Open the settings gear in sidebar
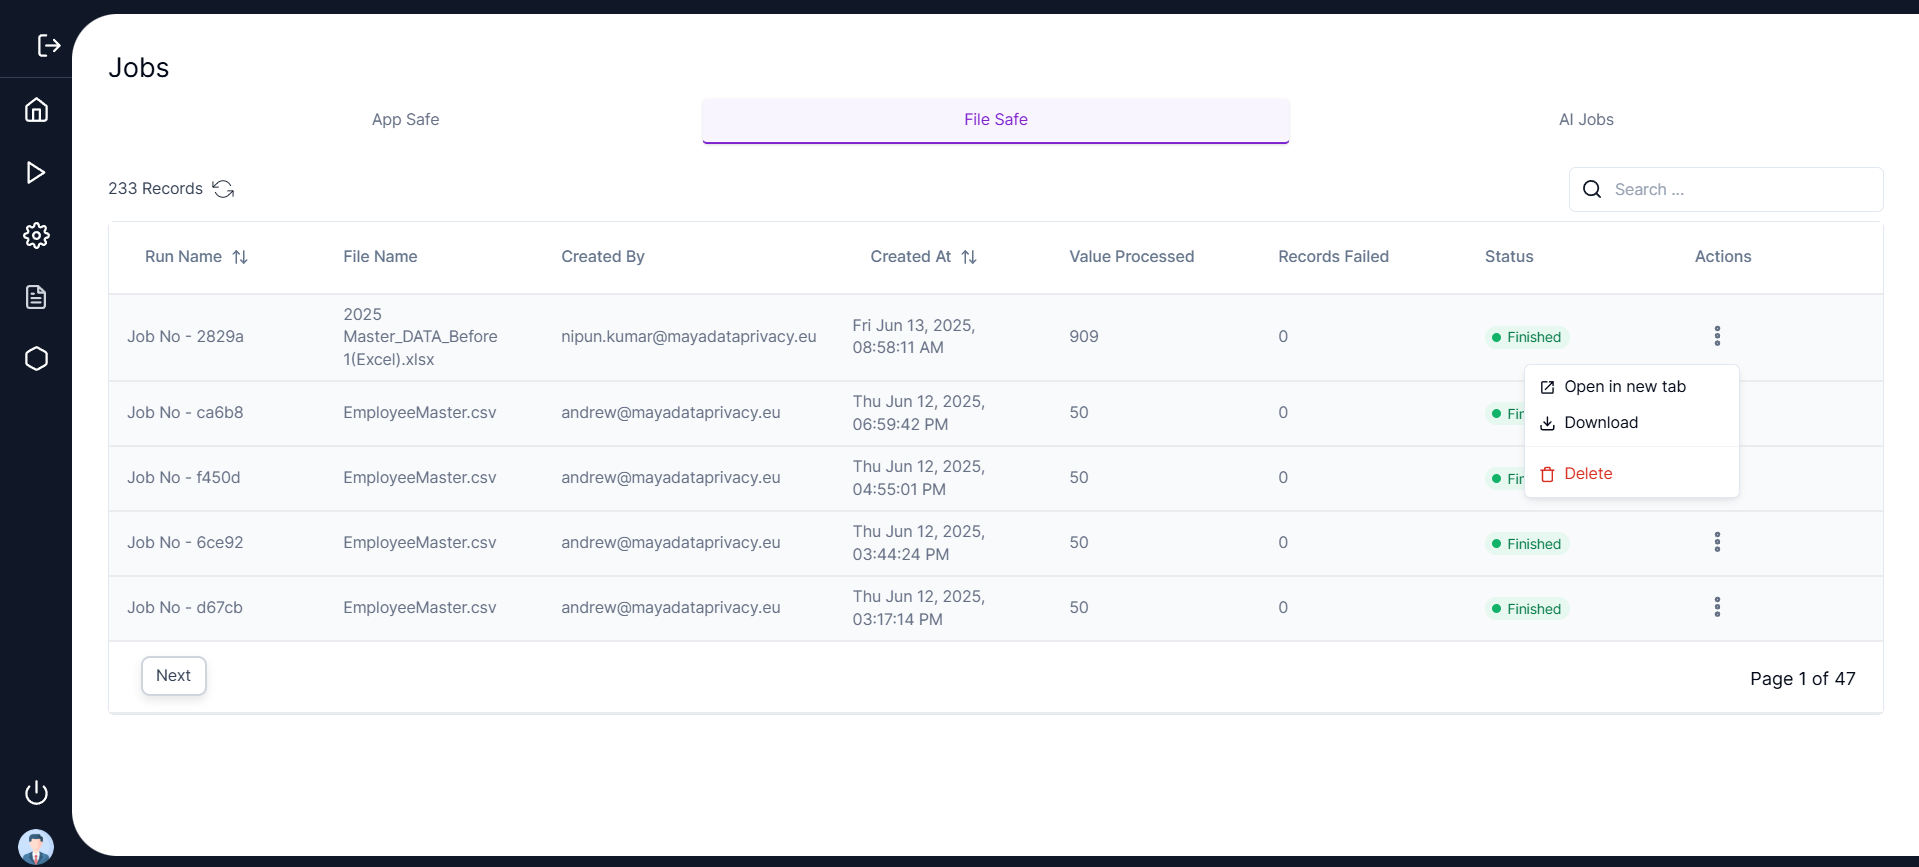 36,235
